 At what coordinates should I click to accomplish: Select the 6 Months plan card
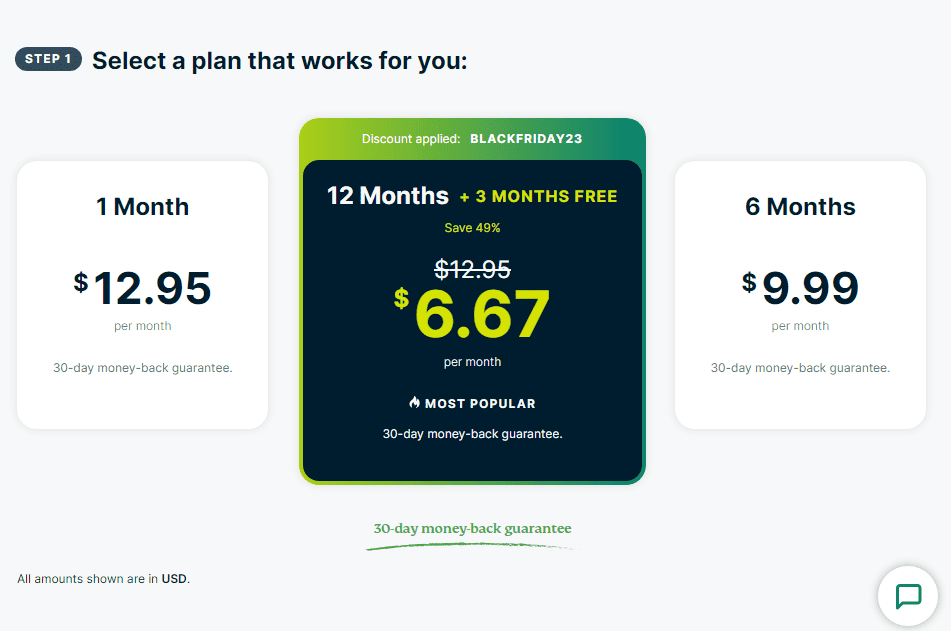click(800, 295)
